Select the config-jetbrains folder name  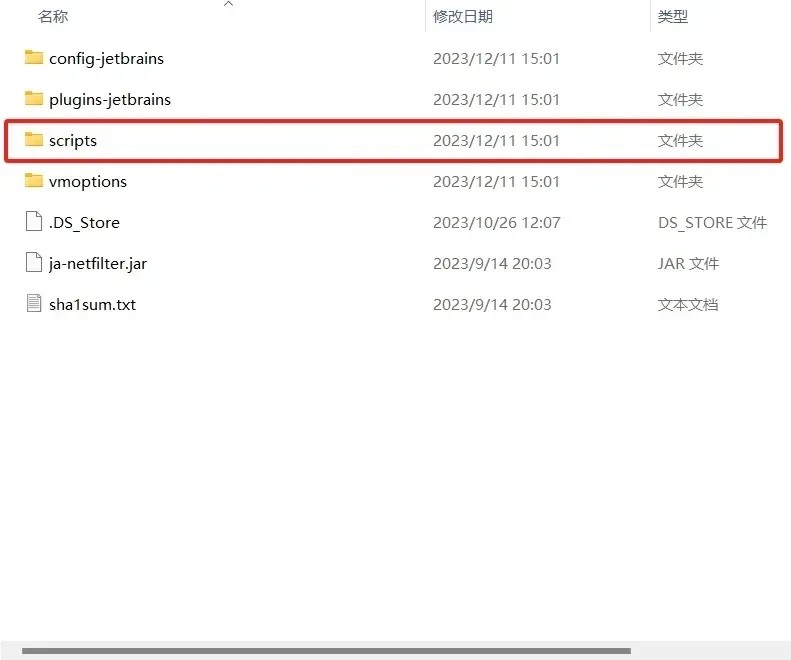(x=106, y=59)
